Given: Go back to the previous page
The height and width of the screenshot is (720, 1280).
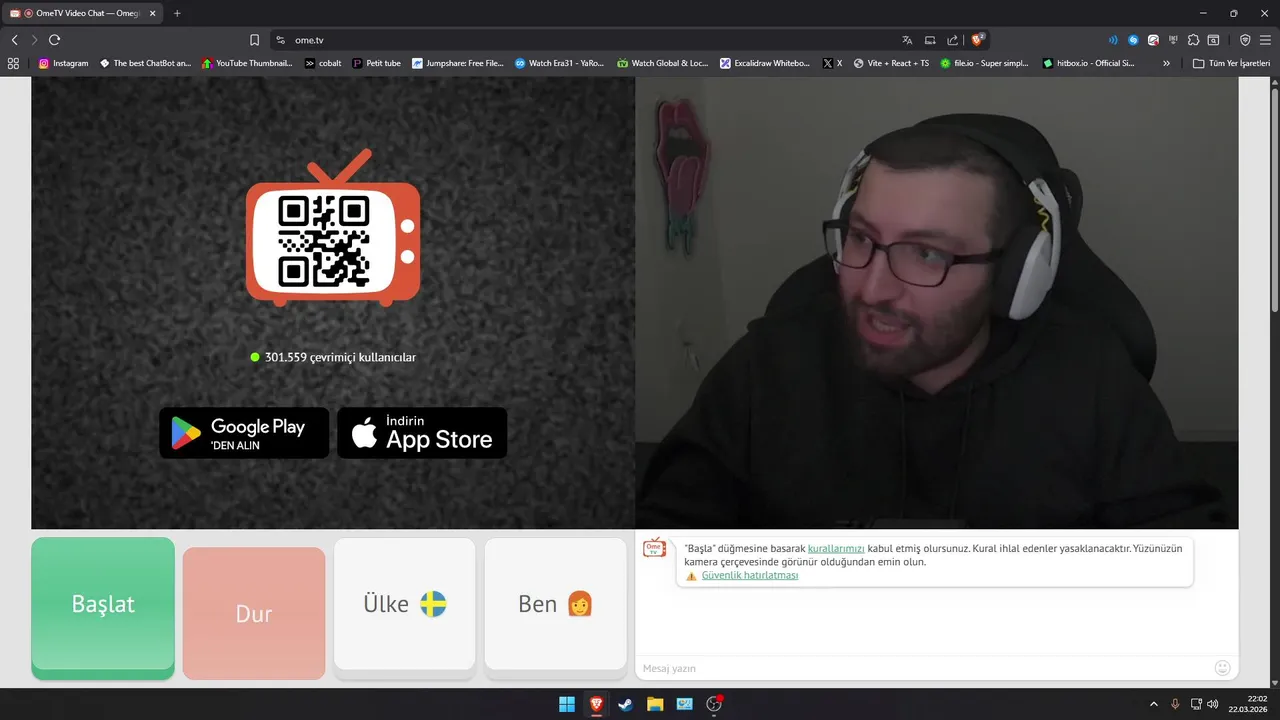Looking at the screenshot, I should coord(14,40).
